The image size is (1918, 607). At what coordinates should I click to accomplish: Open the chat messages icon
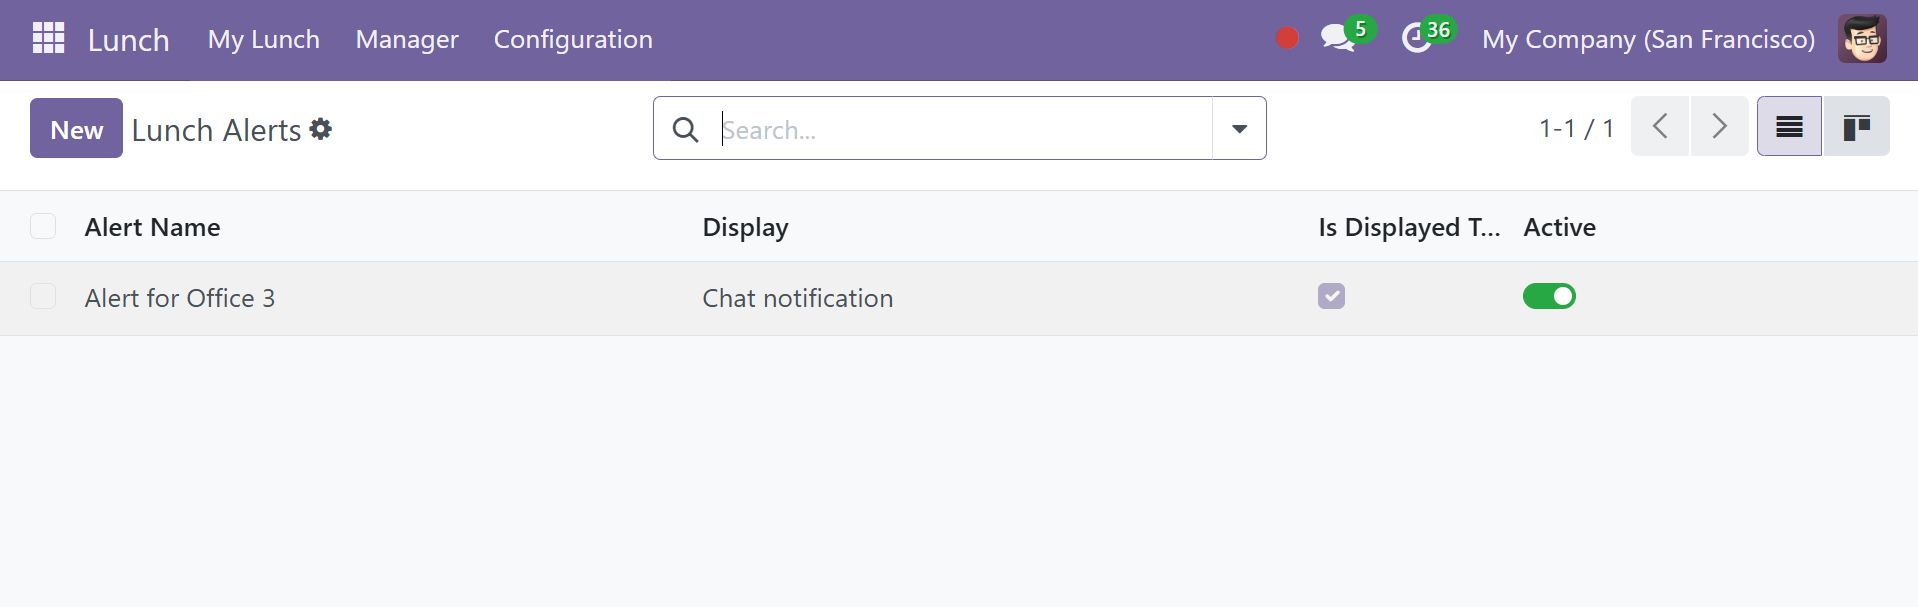point(1337,39)
